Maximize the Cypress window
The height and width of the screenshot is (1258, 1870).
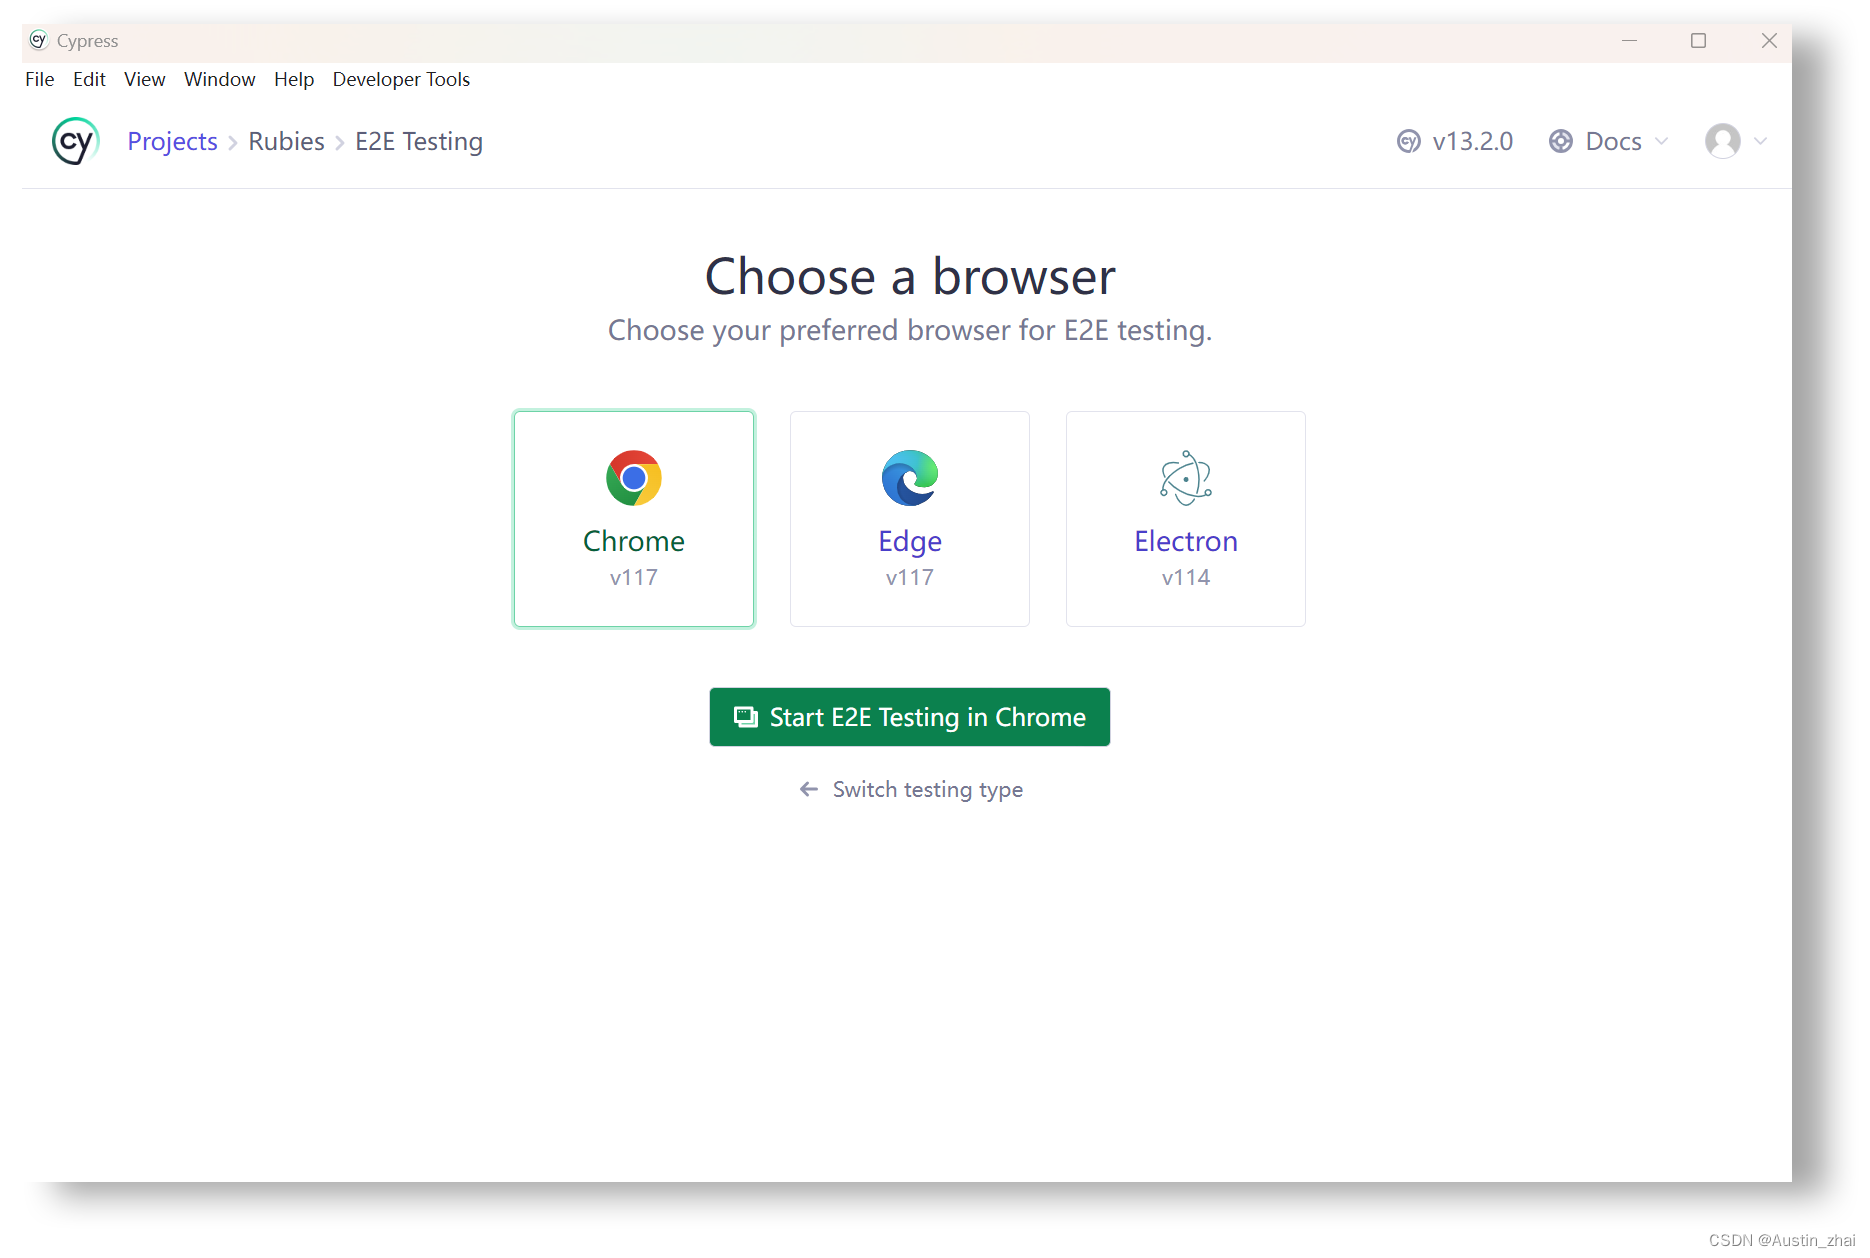pos(1698,41)
